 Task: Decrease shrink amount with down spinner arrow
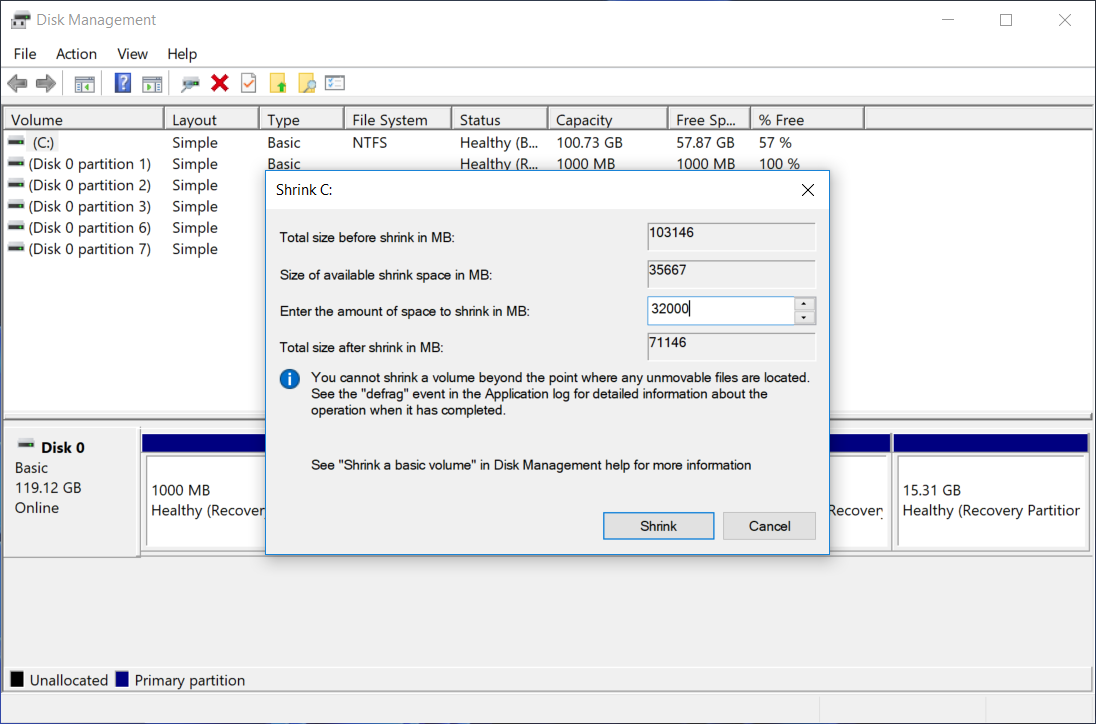pyautogui.click(x=805, y=318)
